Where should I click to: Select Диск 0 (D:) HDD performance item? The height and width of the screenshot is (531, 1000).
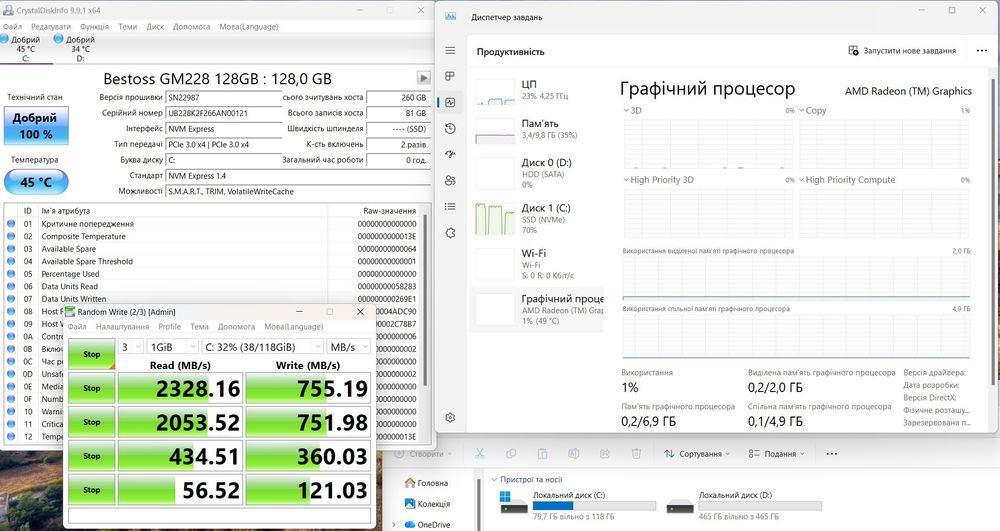point(537,173)
